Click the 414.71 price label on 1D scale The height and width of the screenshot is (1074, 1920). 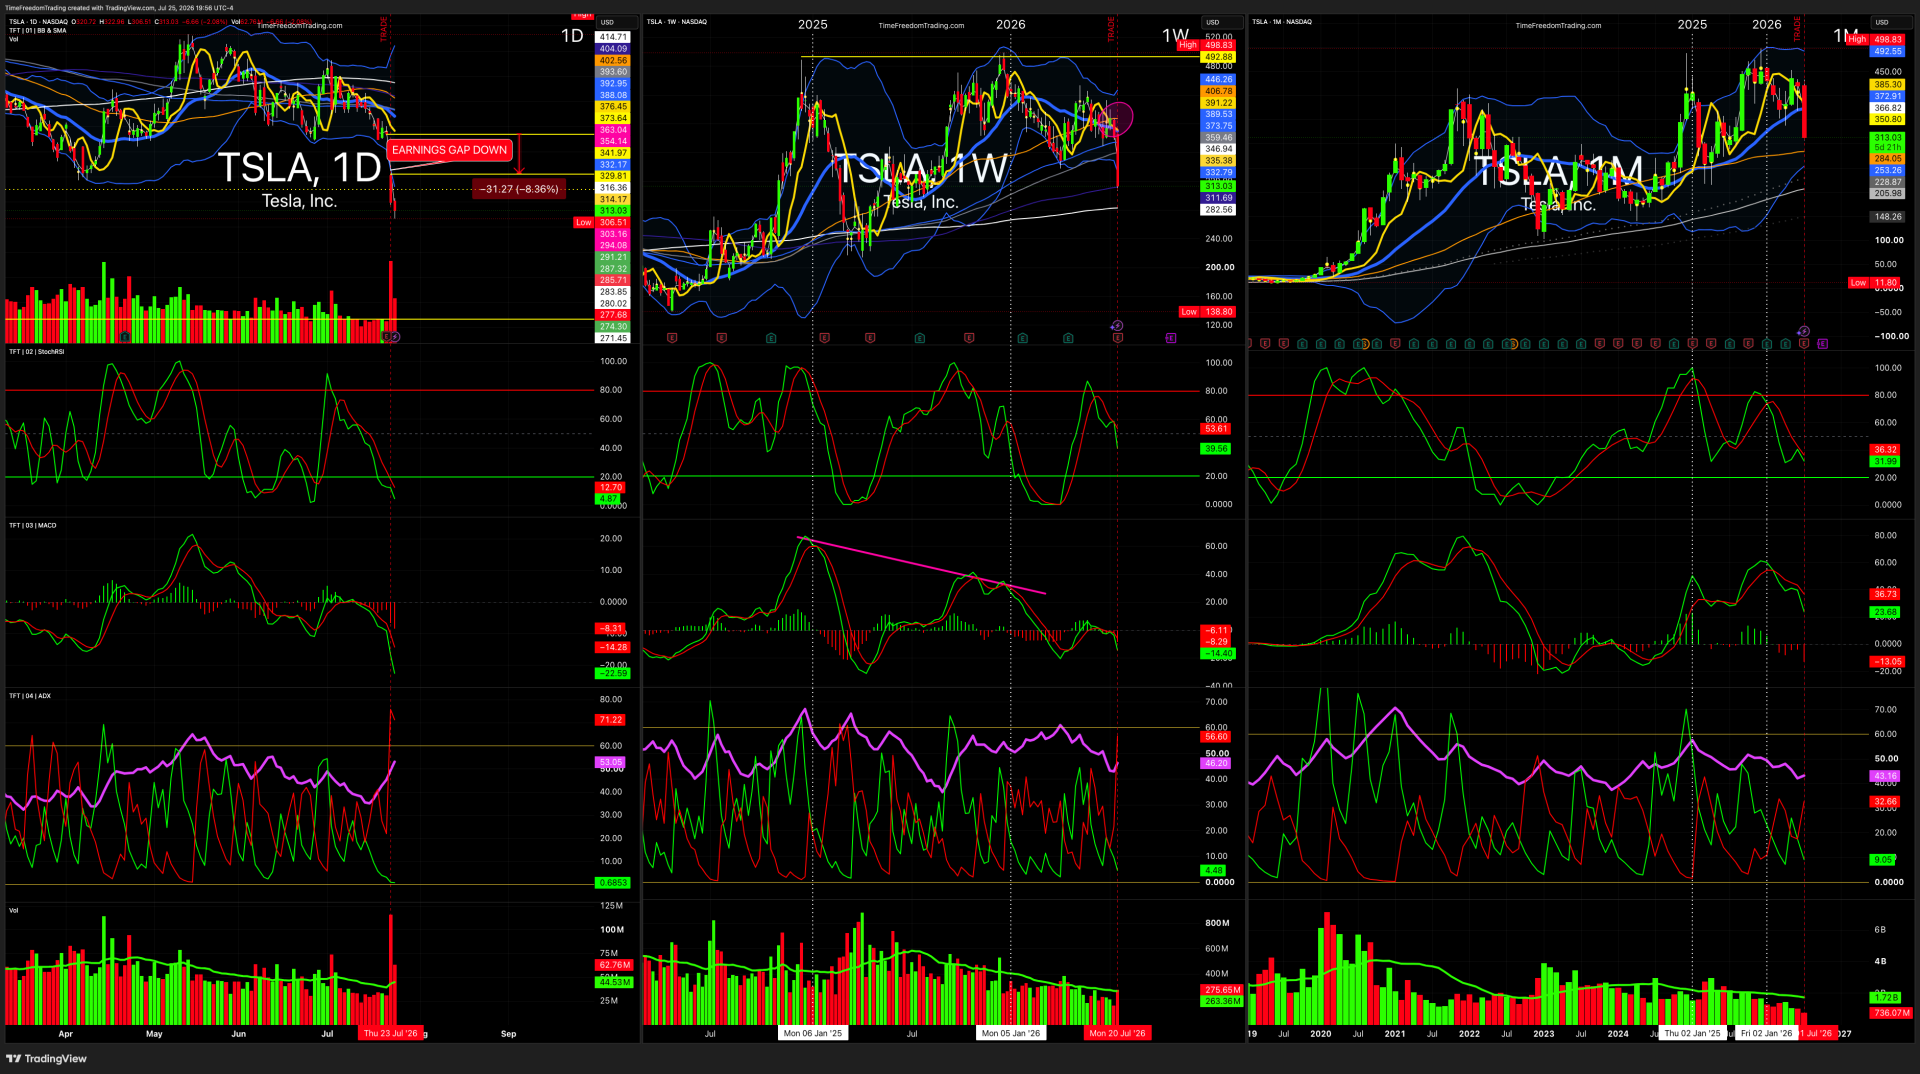pos(614,37)
